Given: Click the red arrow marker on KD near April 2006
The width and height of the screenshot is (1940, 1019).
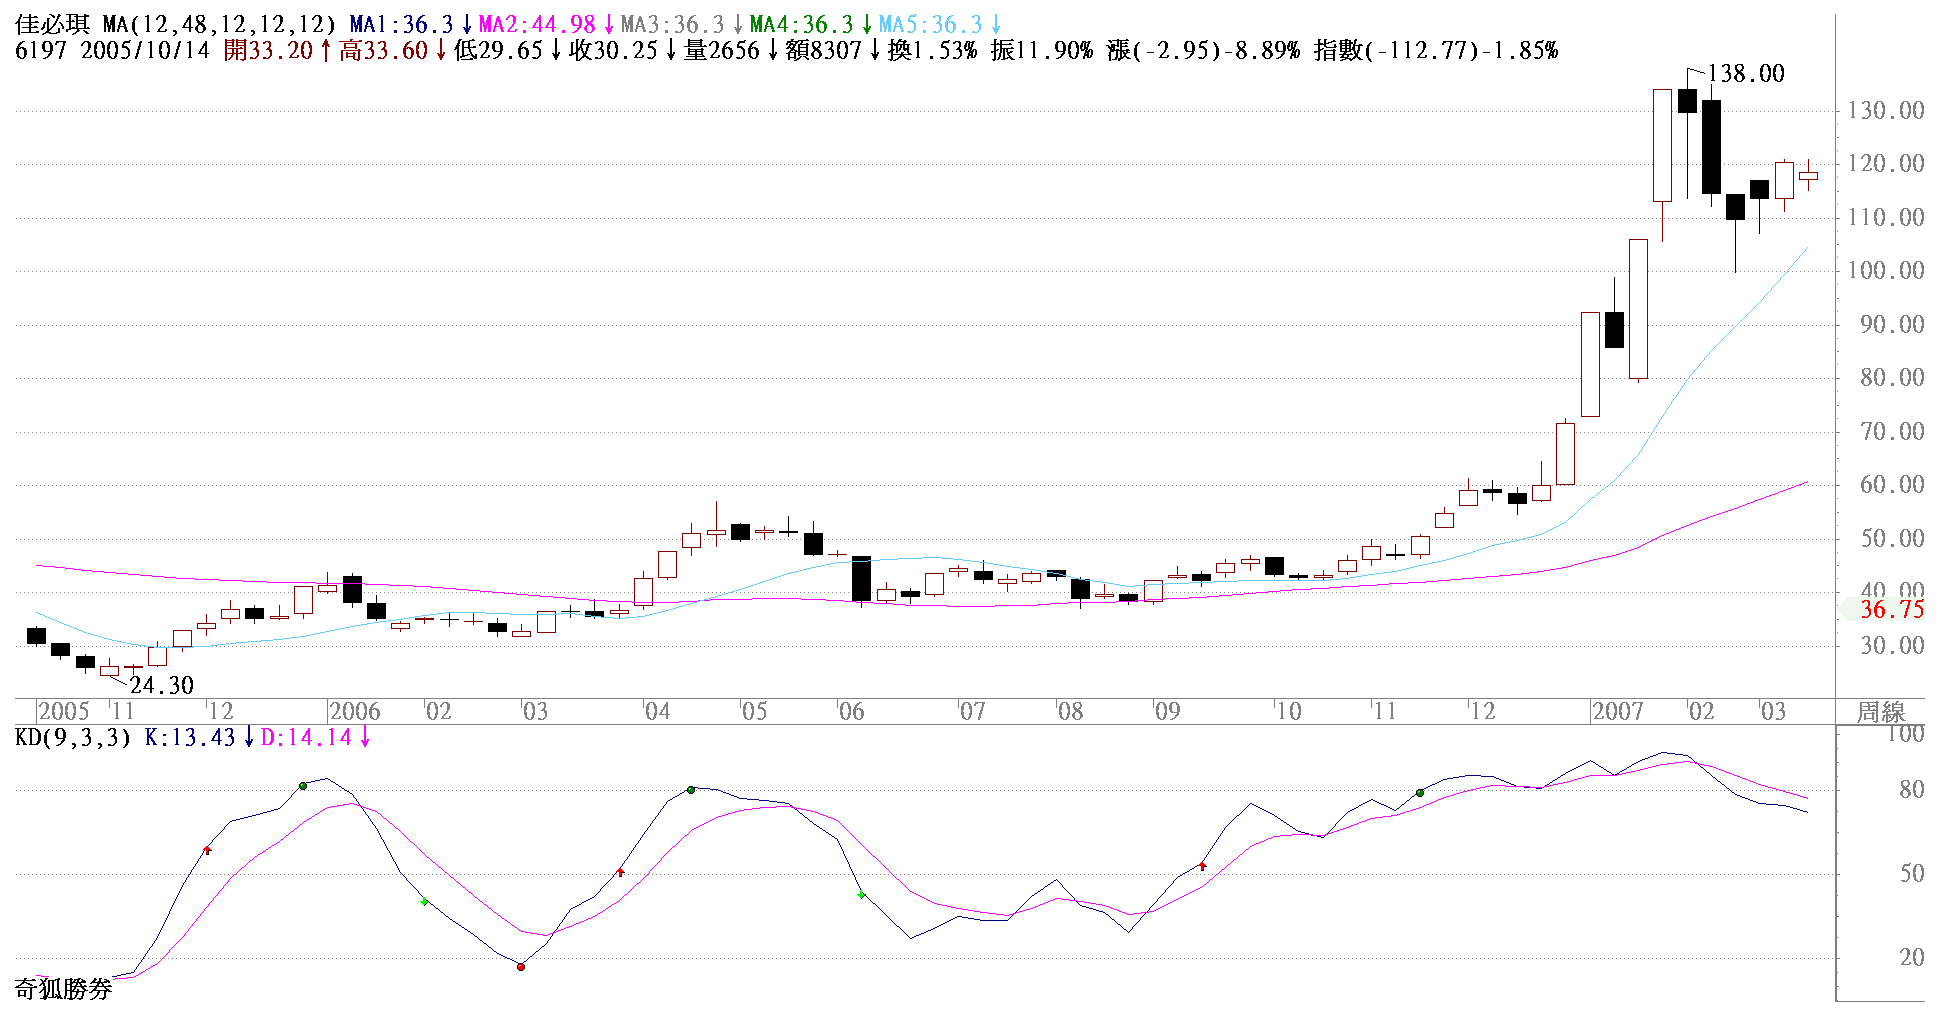Looking at the screenshot, I should [621, 872].
